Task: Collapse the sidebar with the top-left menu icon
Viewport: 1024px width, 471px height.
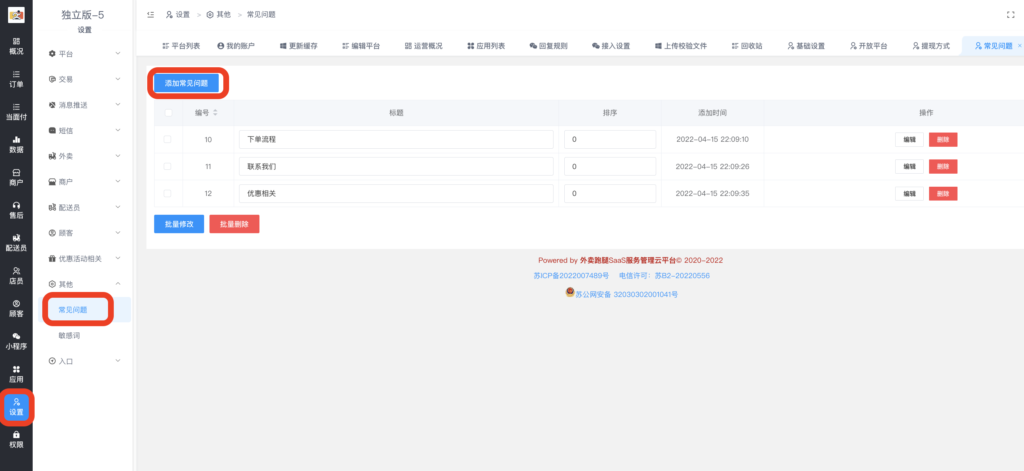Action: [x=150, y=15]
